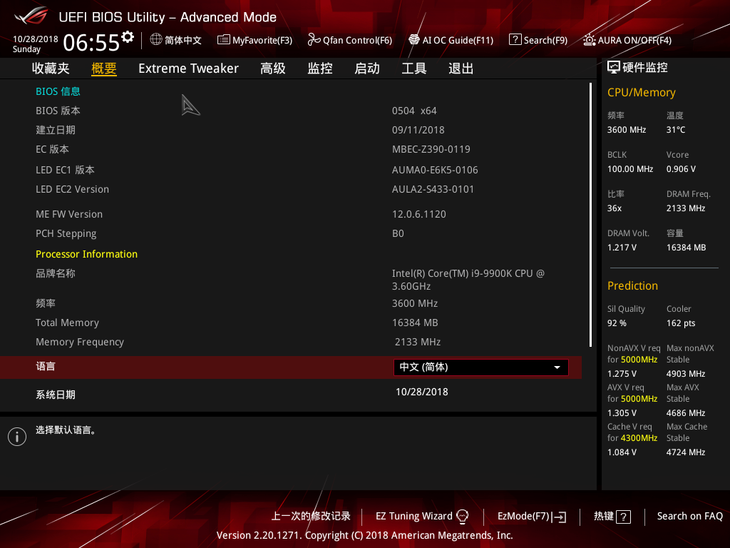Viewport: 730px width, 548px height.
Task: Open the 工具 tab
Action: [414, 68]
